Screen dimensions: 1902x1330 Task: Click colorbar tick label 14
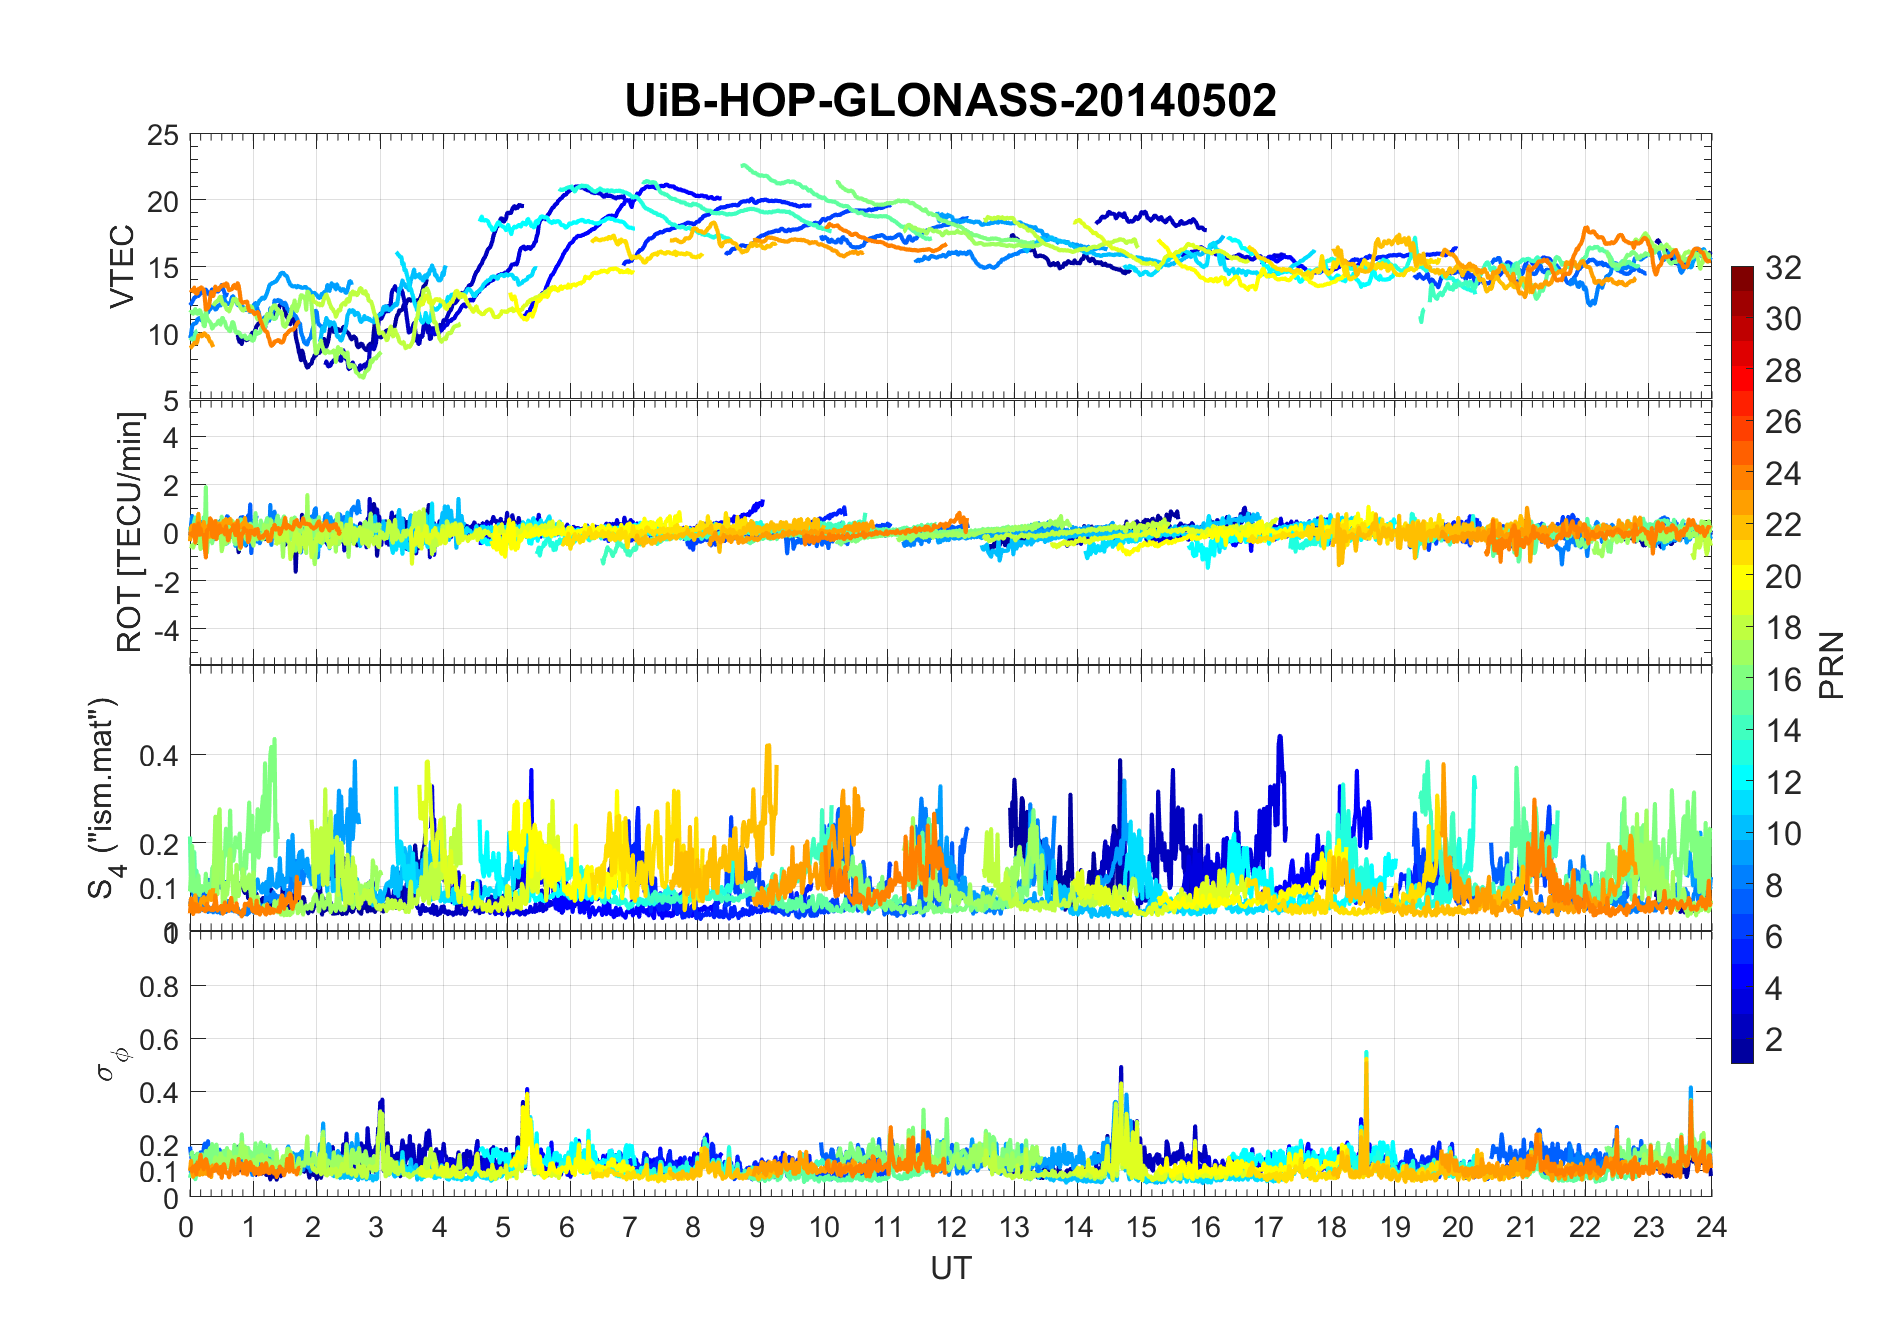coord(1783,731)
